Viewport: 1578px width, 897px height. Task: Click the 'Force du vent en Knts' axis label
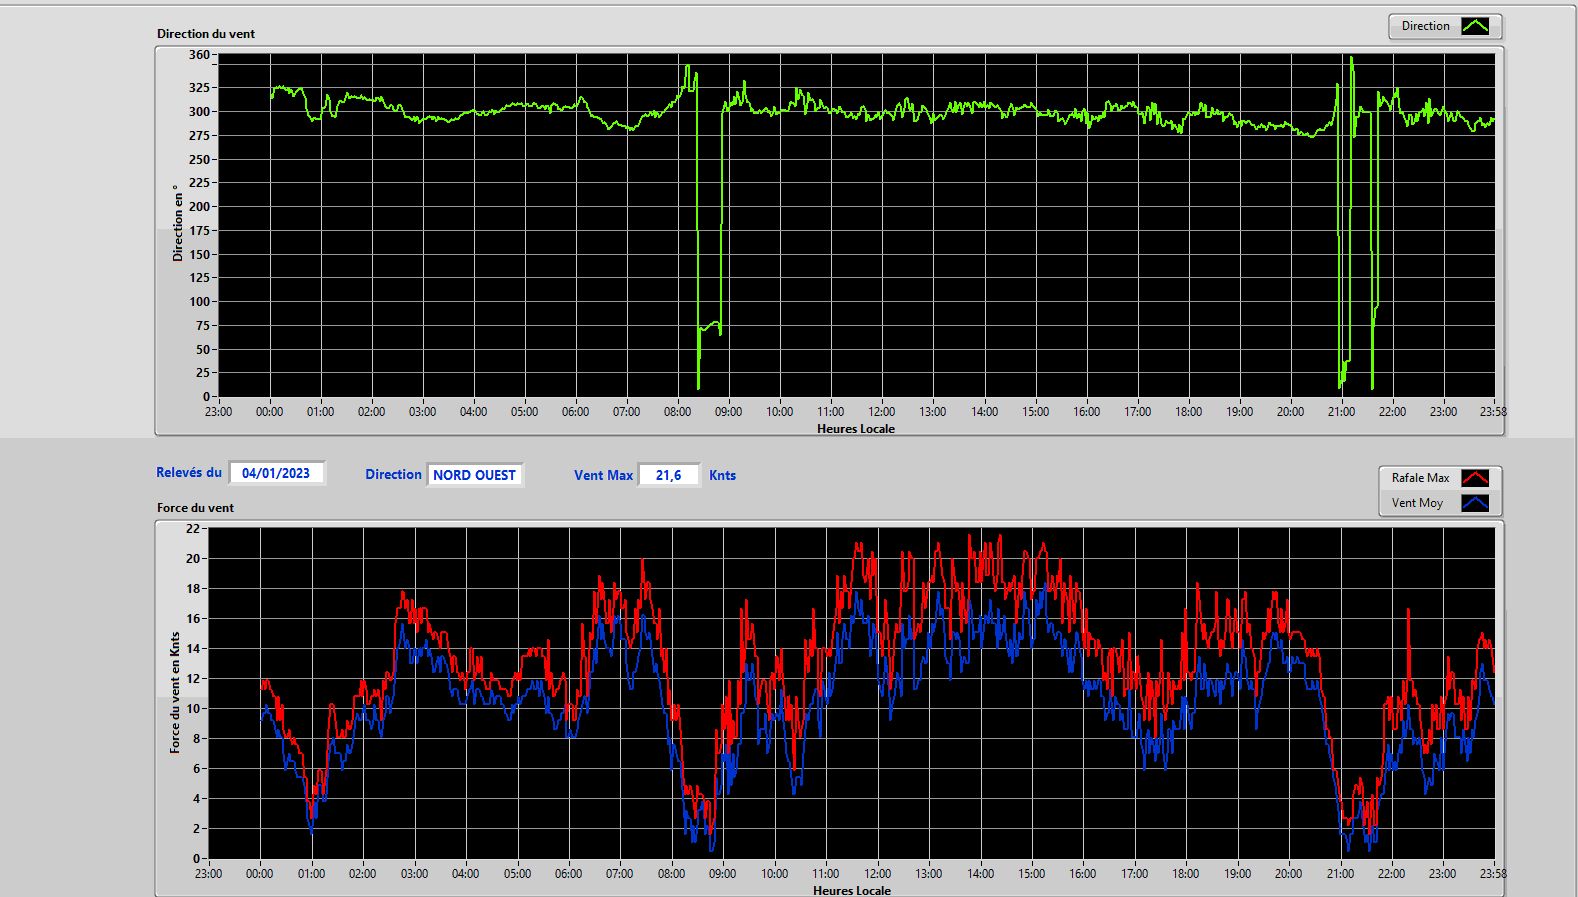(x=175, y=692)
